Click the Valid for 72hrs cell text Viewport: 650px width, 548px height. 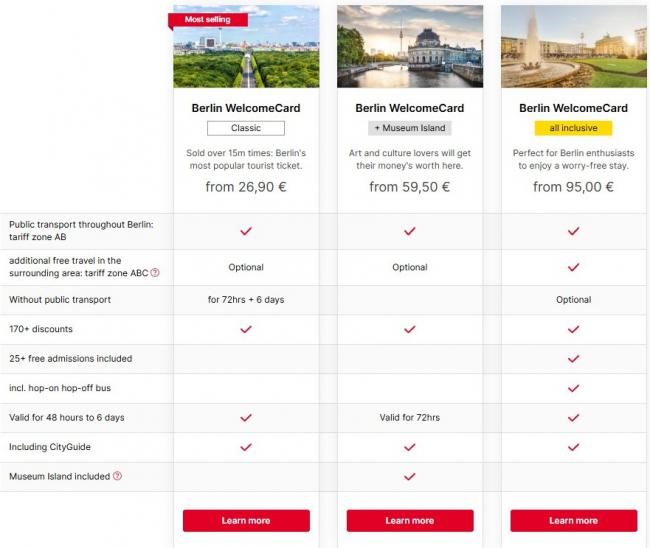(410, 417)
